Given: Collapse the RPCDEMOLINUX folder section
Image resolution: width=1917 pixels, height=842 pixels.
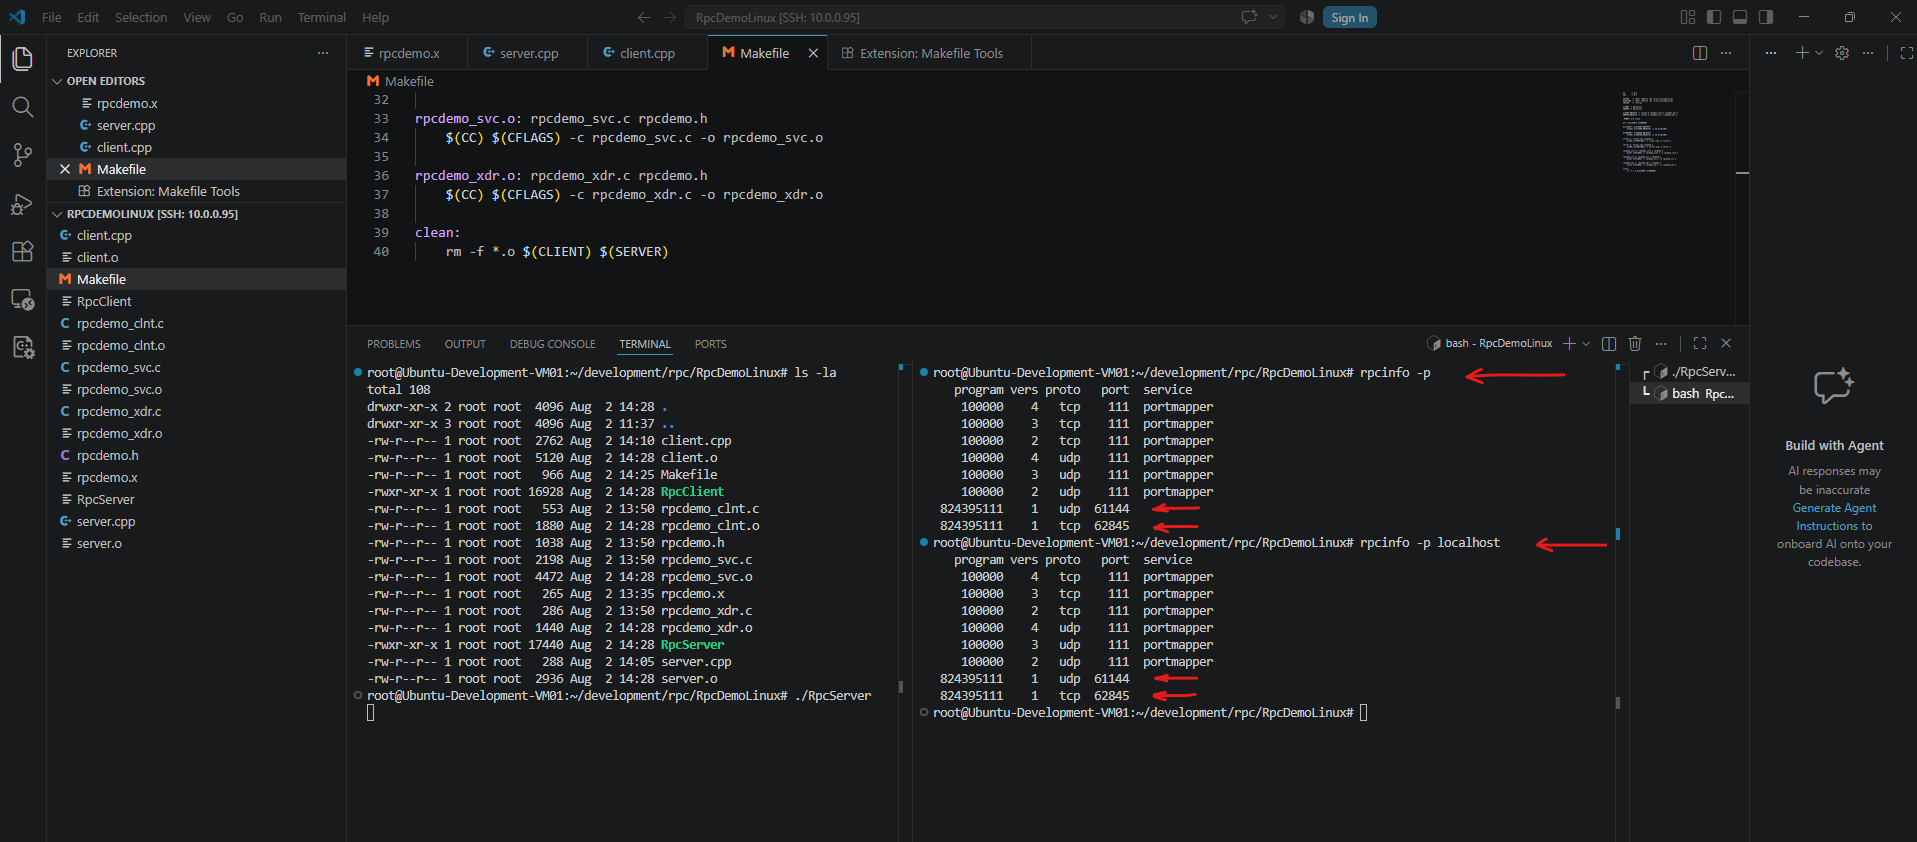Looking at the screenshot, I should point(57,213).
